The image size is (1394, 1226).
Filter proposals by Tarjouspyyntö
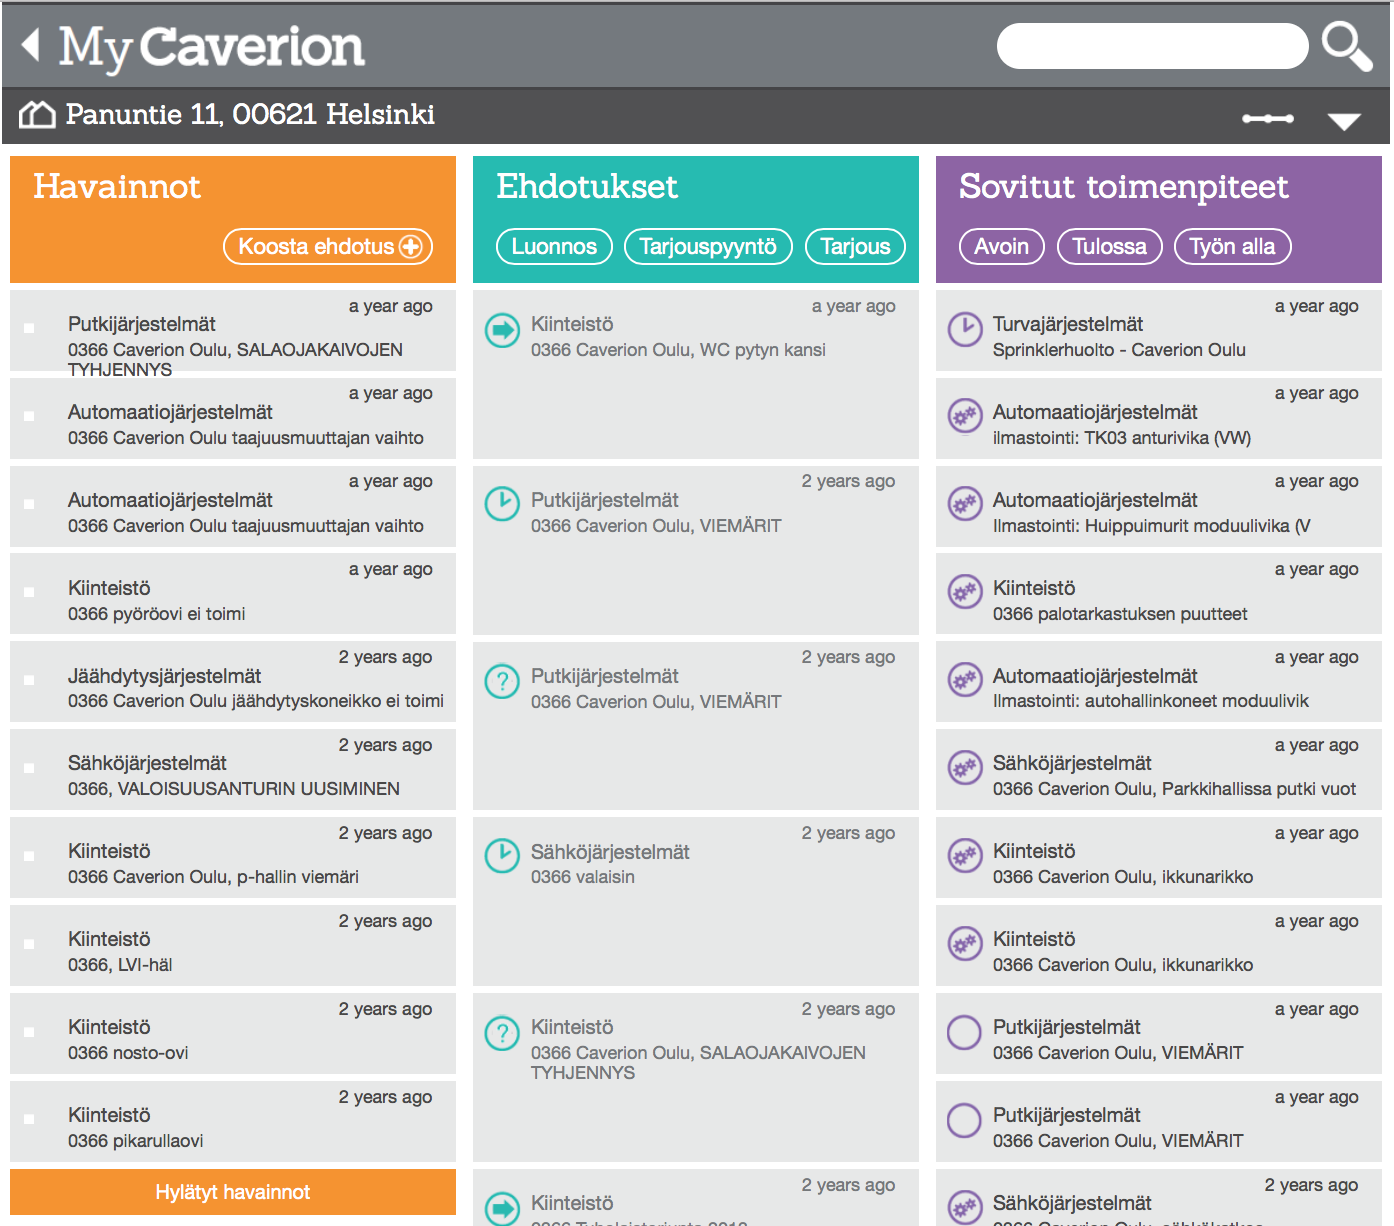[x=708, y=247]
